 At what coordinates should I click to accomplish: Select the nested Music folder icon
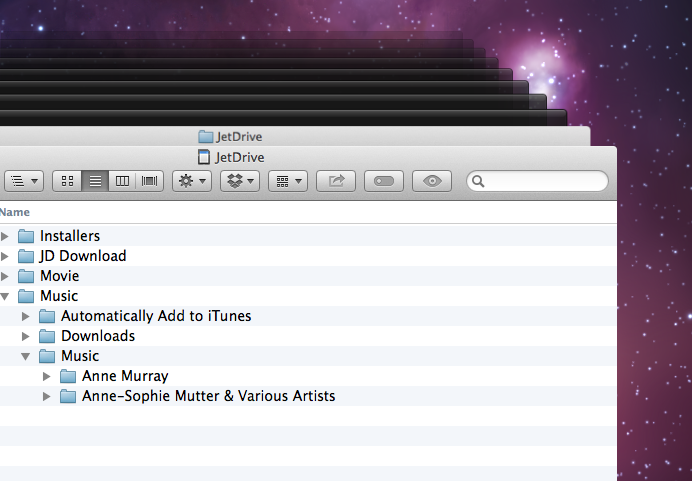[x=47, y=356]
